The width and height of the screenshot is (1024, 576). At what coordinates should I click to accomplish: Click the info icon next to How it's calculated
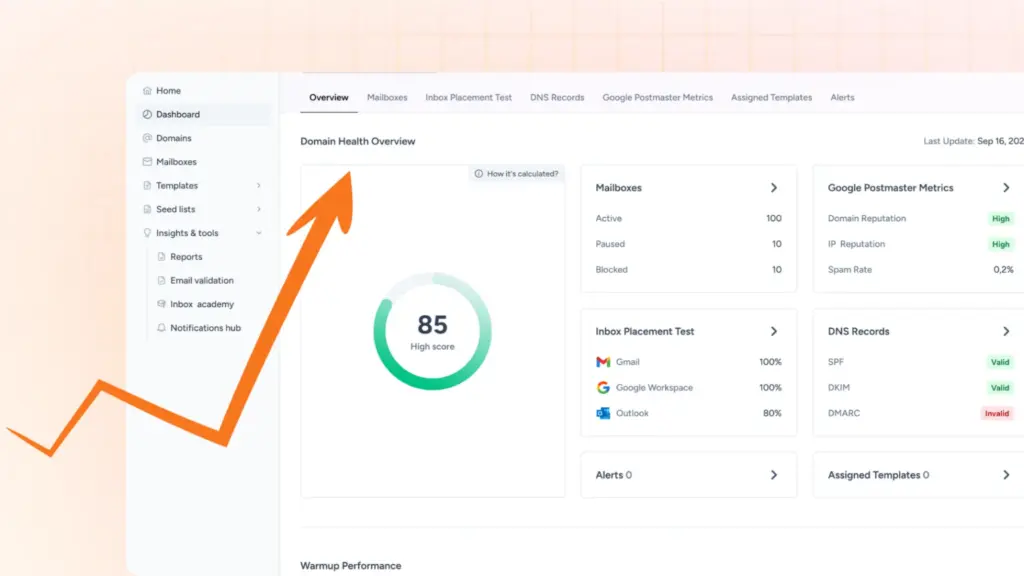click(x=478, y=172)
